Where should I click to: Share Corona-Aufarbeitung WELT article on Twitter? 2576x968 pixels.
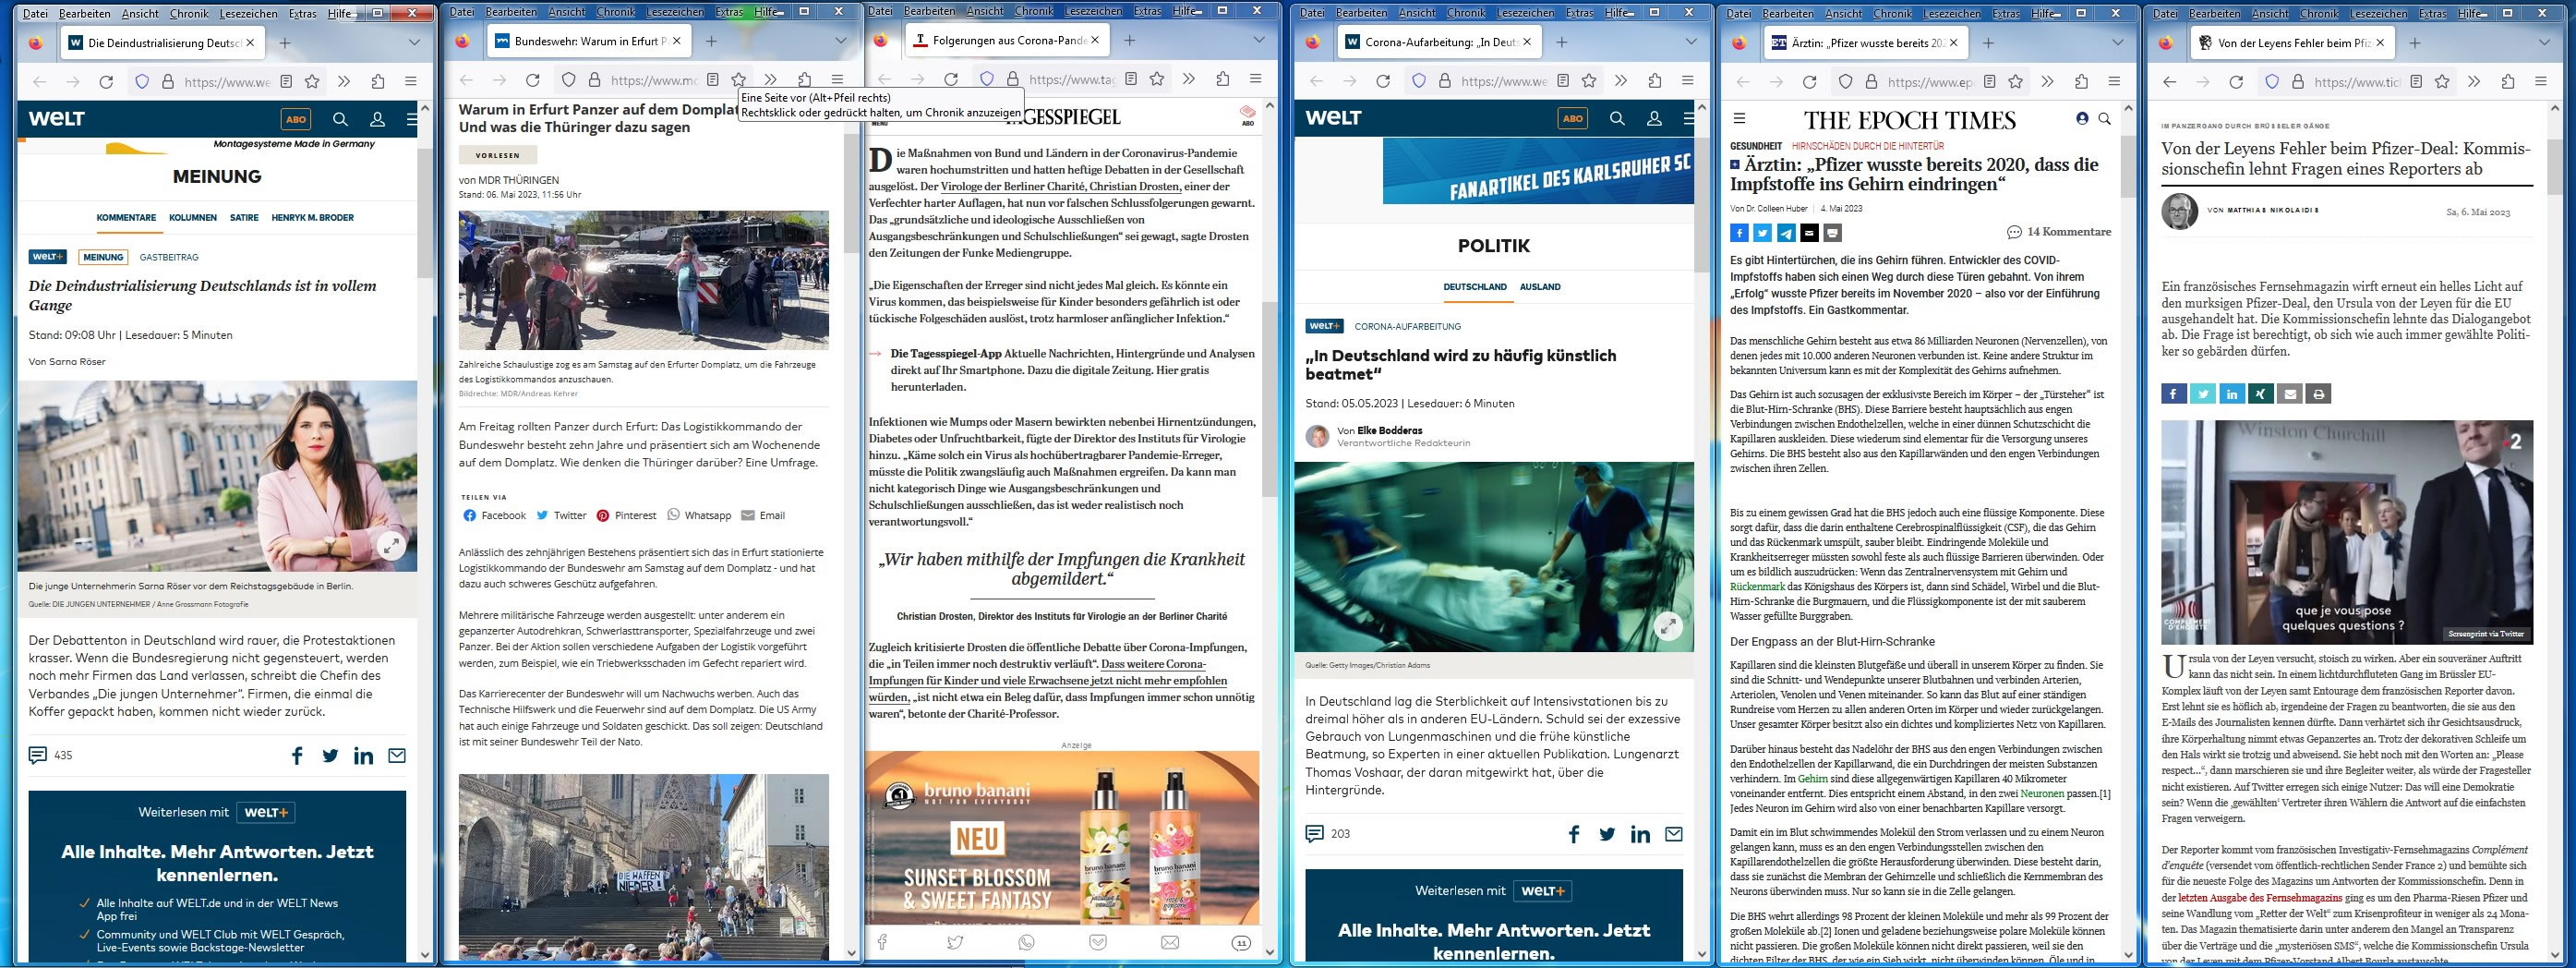point(1607,834)
